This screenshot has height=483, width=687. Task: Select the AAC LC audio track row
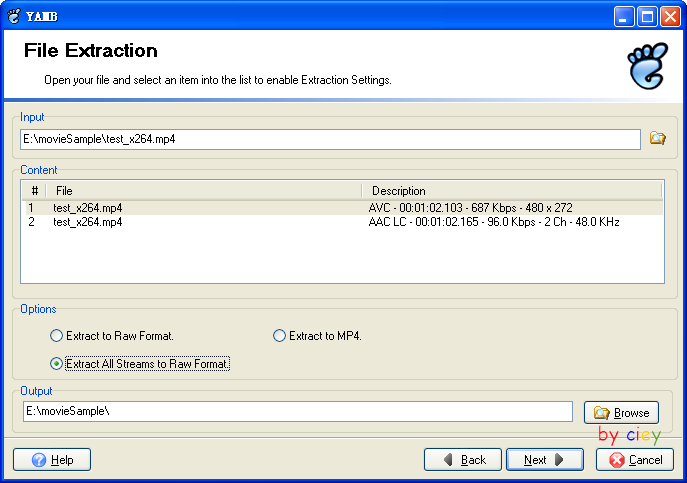340,222
